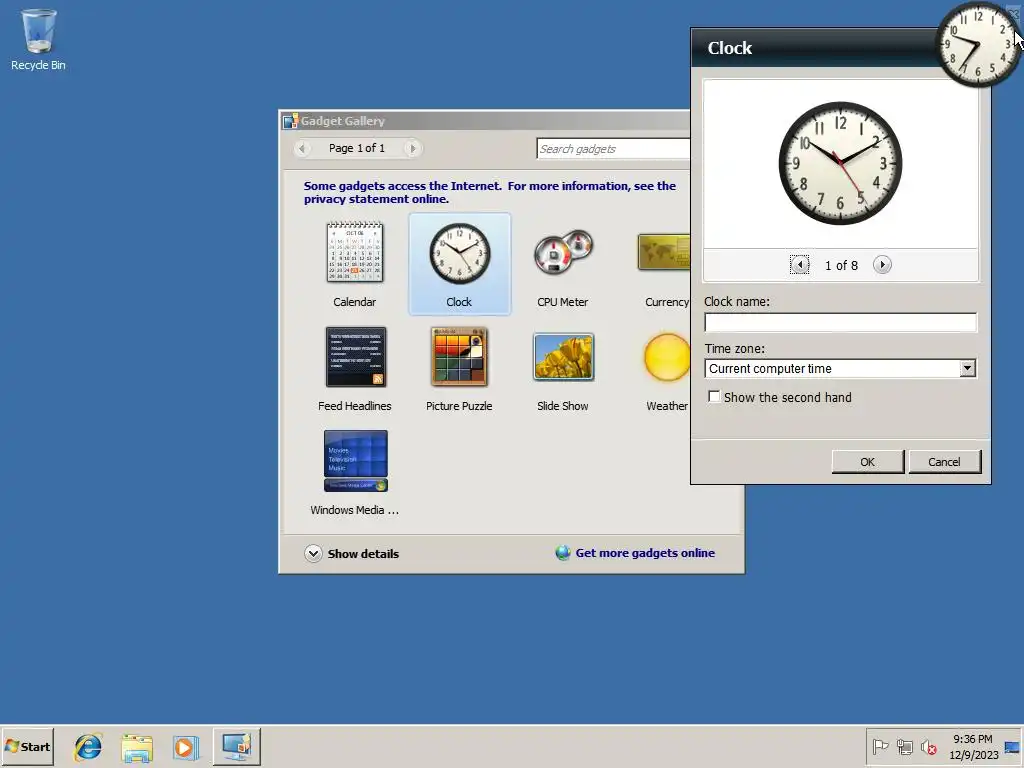Click the clock face preview image
The width and height of the screenshot is (1024, 768).
[x=840, y=163]
